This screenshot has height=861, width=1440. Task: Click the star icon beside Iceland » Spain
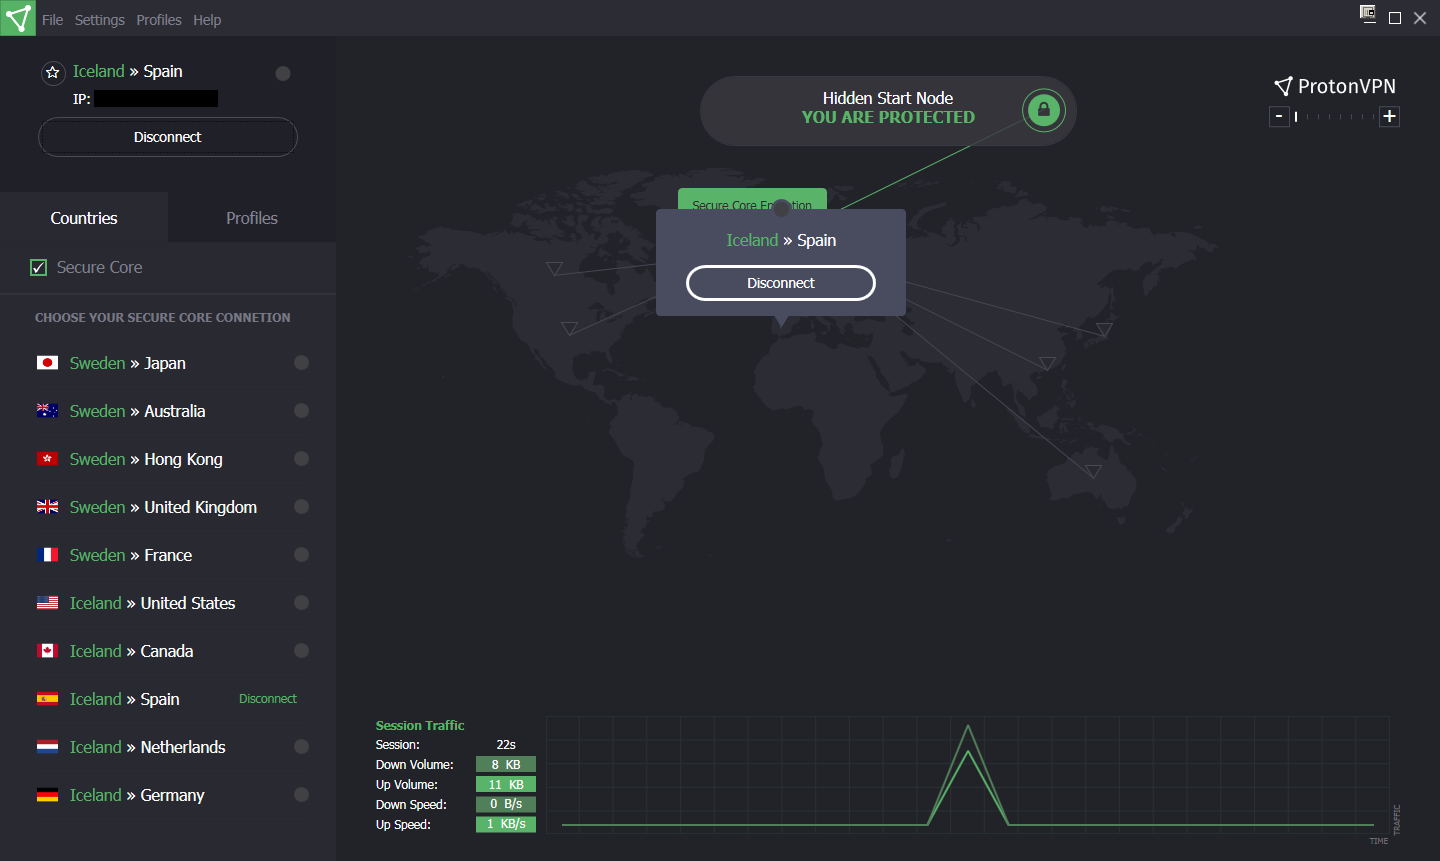(x=53, y=72)
